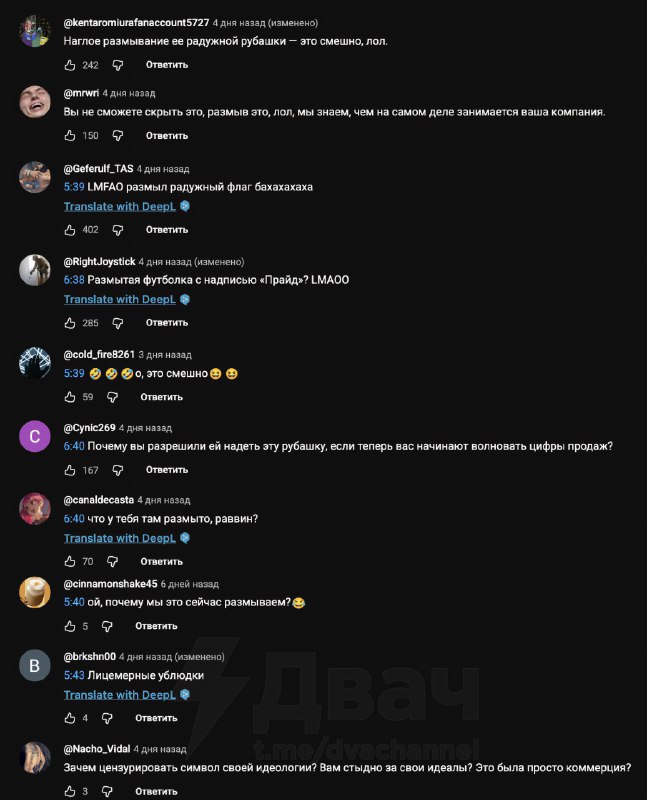Reply to the @cinnamonshake45 comment
The width and height of the screenshot is (647, 800).
click(156, 626)
